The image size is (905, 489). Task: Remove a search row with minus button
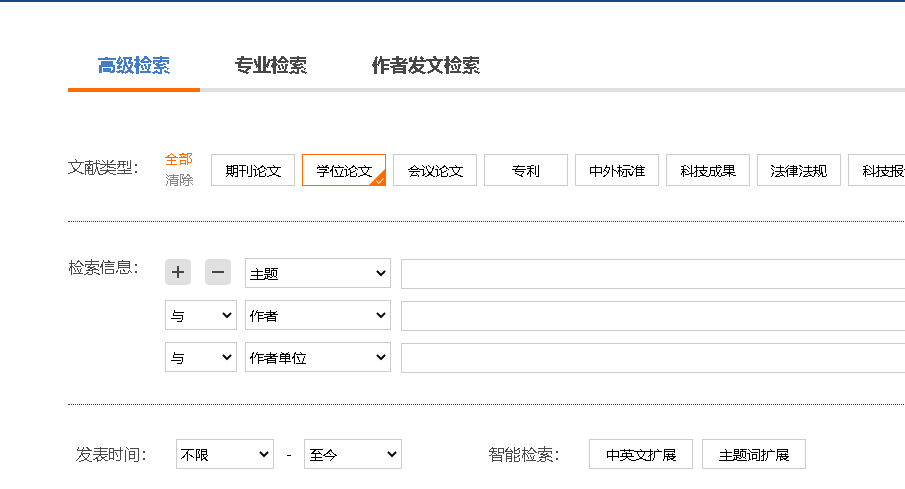[x=218, y=272]
